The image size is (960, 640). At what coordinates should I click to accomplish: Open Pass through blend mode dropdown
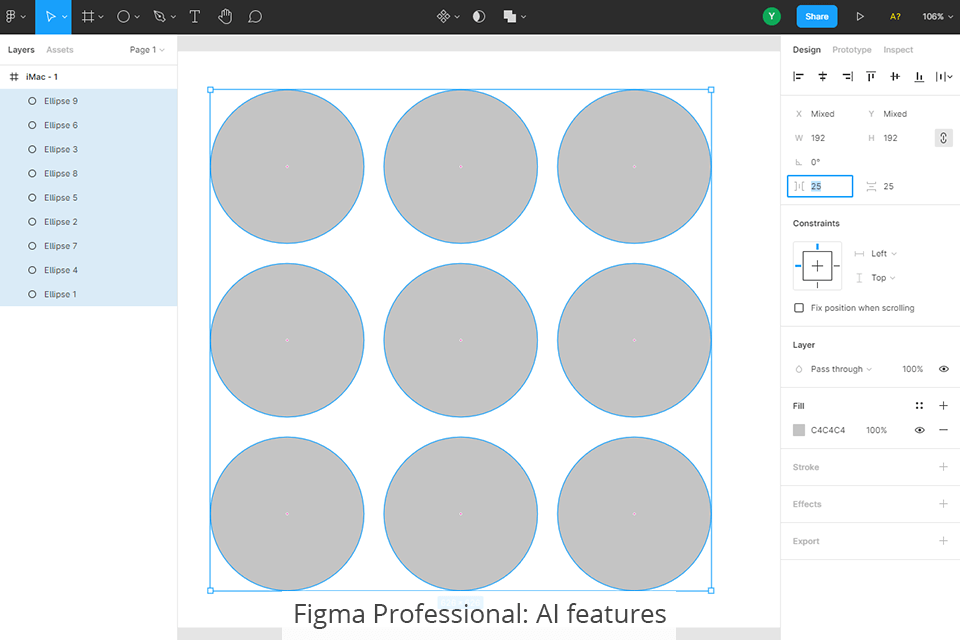(x=841, y=369)
